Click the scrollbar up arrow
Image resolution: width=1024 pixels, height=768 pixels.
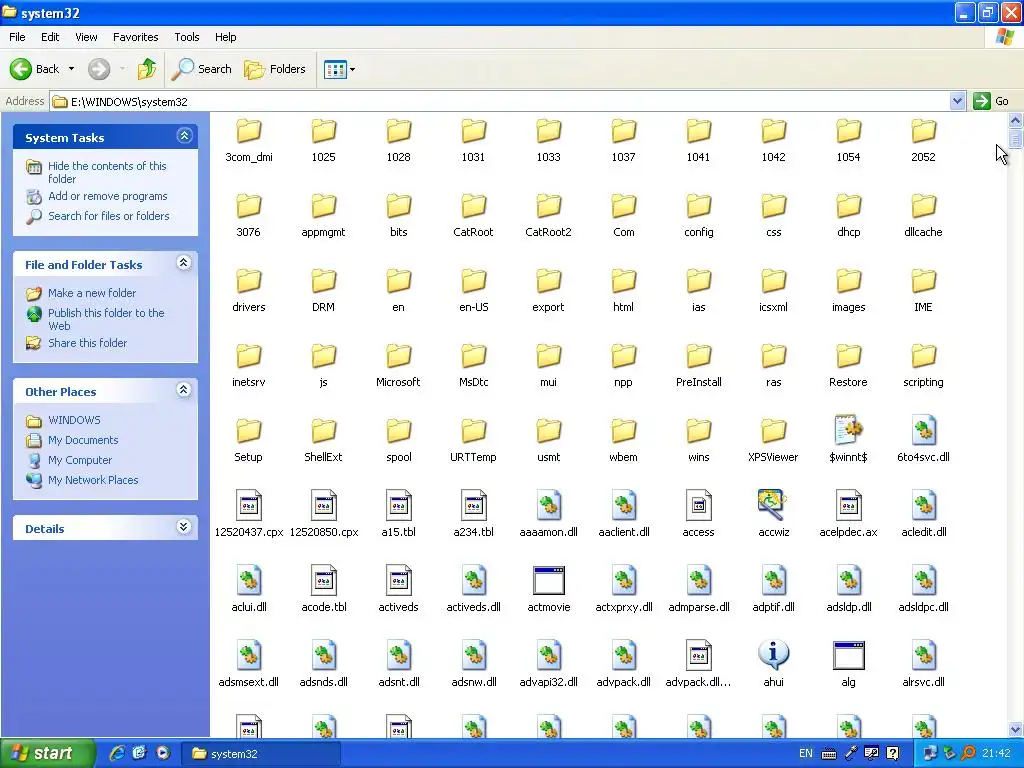coord(1015,120)
